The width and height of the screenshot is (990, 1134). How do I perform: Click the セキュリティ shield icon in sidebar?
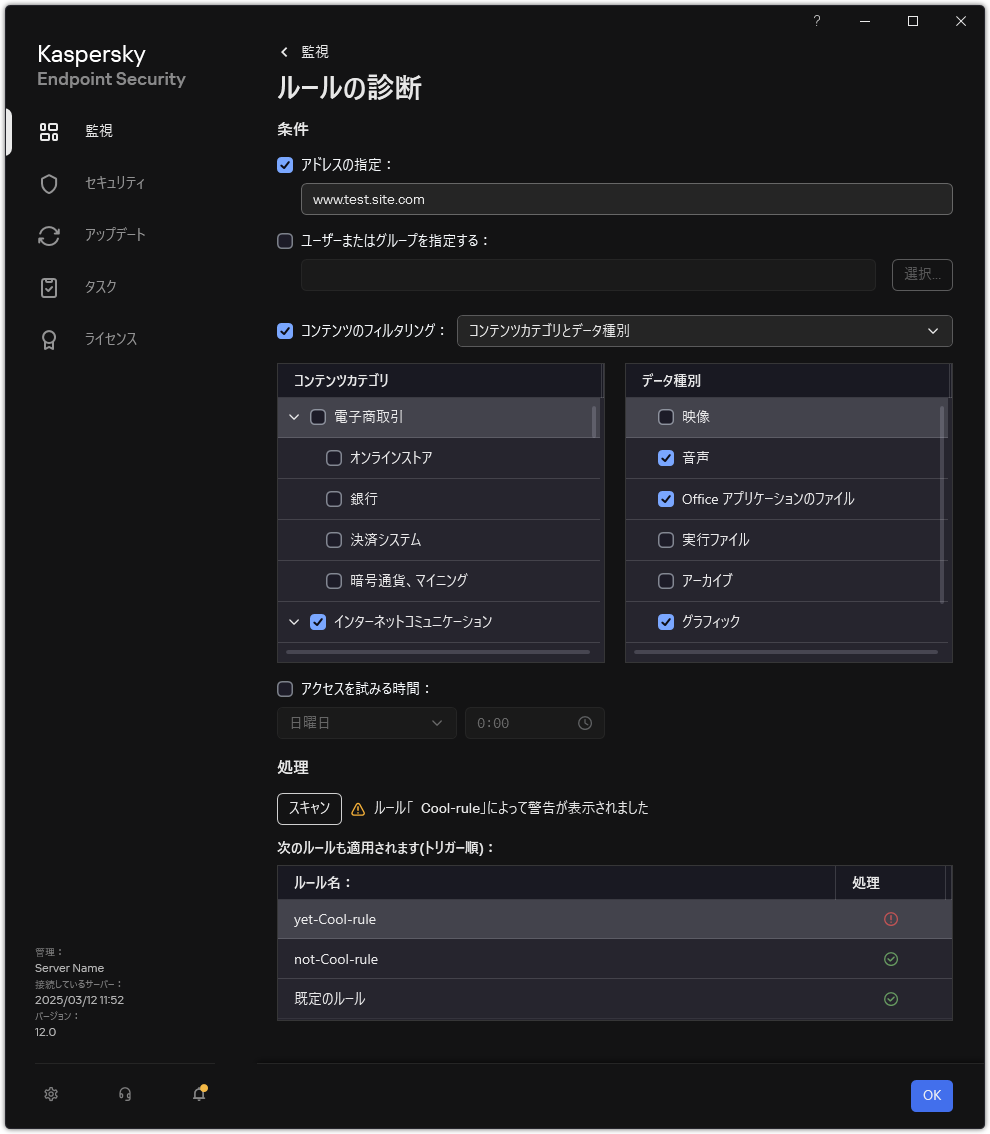click(48, 183)
